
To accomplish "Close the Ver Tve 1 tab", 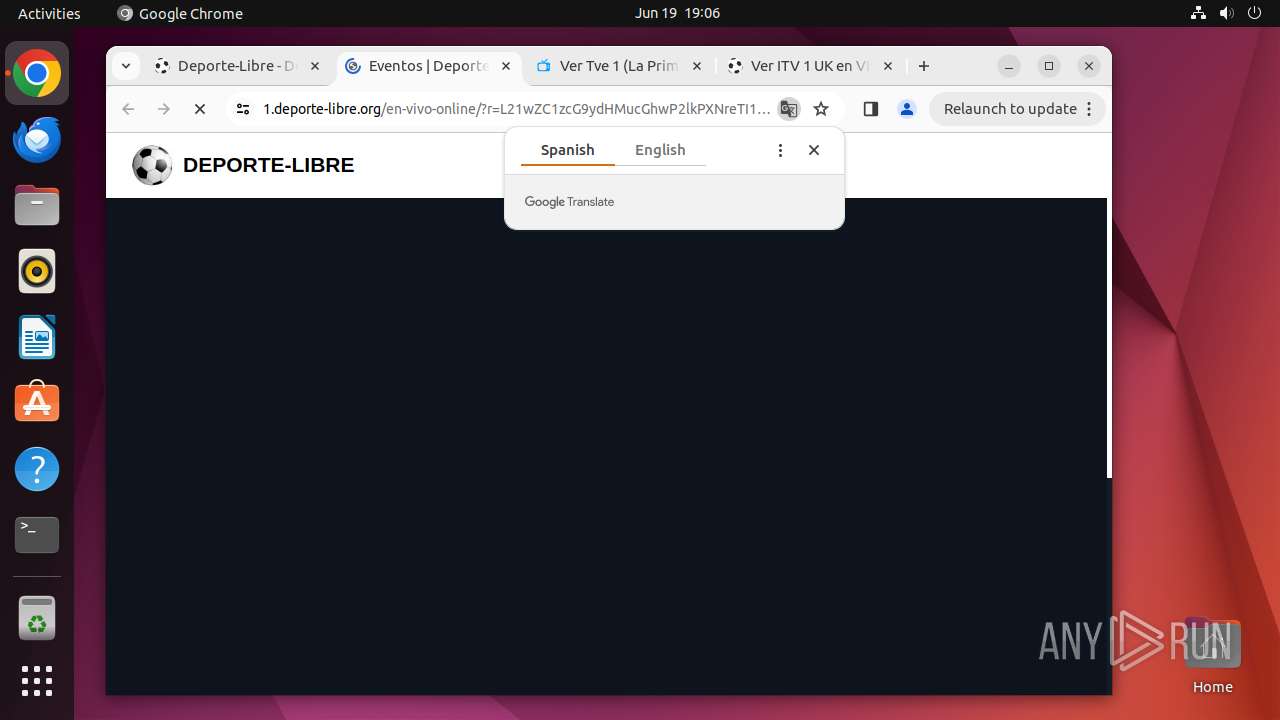I will [x=697, y=66].
